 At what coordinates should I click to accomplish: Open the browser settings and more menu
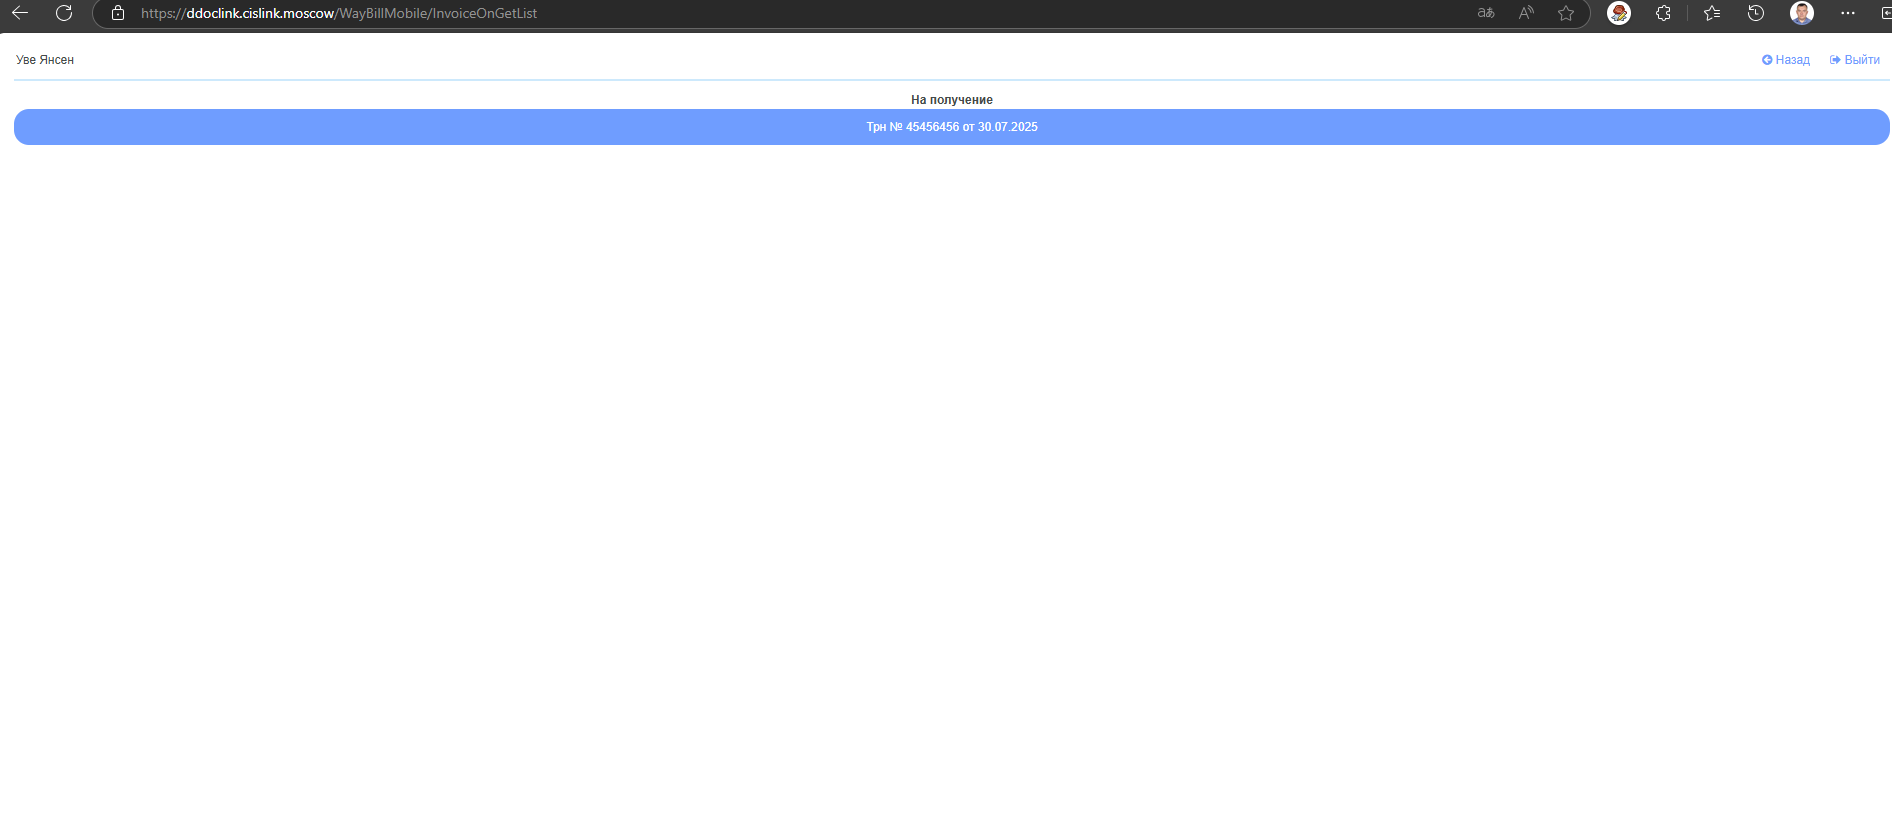point(1848,13)
